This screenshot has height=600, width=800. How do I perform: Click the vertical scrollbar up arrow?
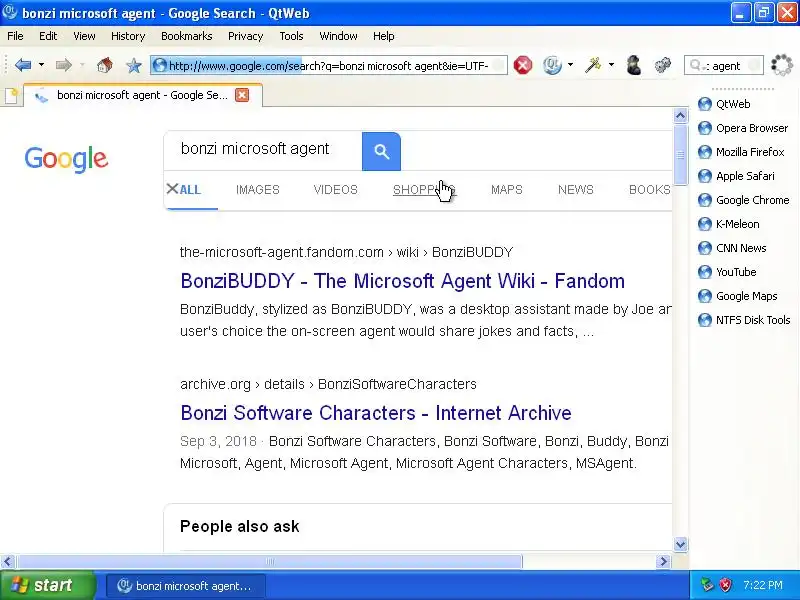tap(680, 116)
